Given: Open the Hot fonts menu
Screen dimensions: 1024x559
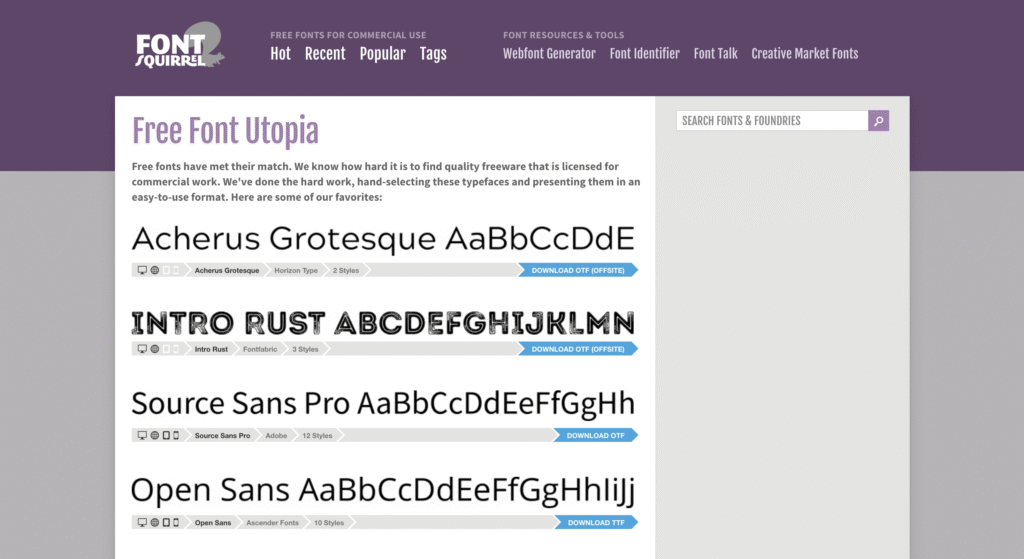Looking at the screenshot, I should click(280, 54).
